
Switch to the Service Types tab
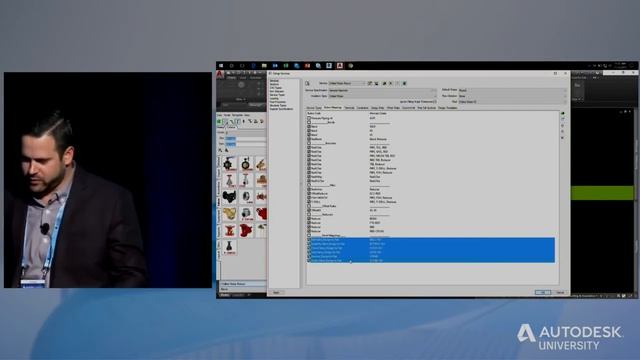click(x=314, y=108)
